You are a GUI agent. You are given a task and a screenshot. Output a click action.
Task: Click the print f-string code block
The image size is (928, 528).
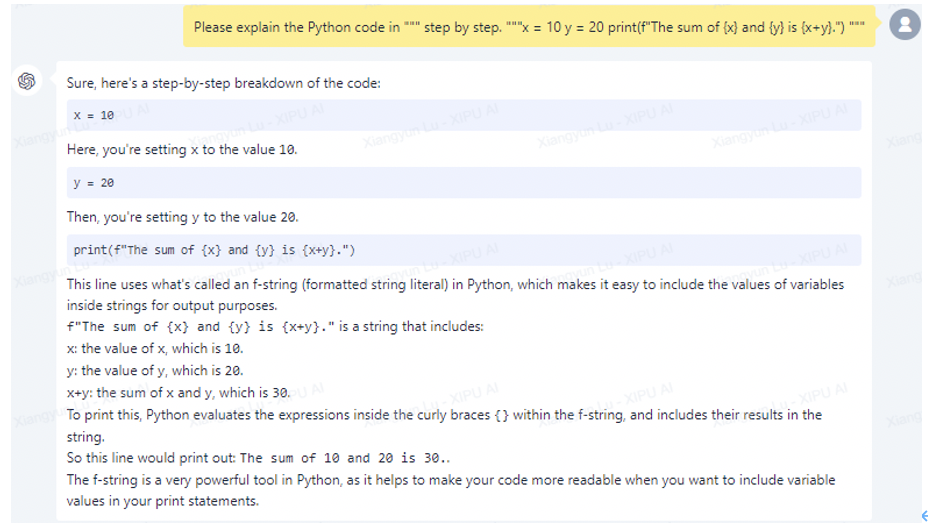[x=464, y=250]
